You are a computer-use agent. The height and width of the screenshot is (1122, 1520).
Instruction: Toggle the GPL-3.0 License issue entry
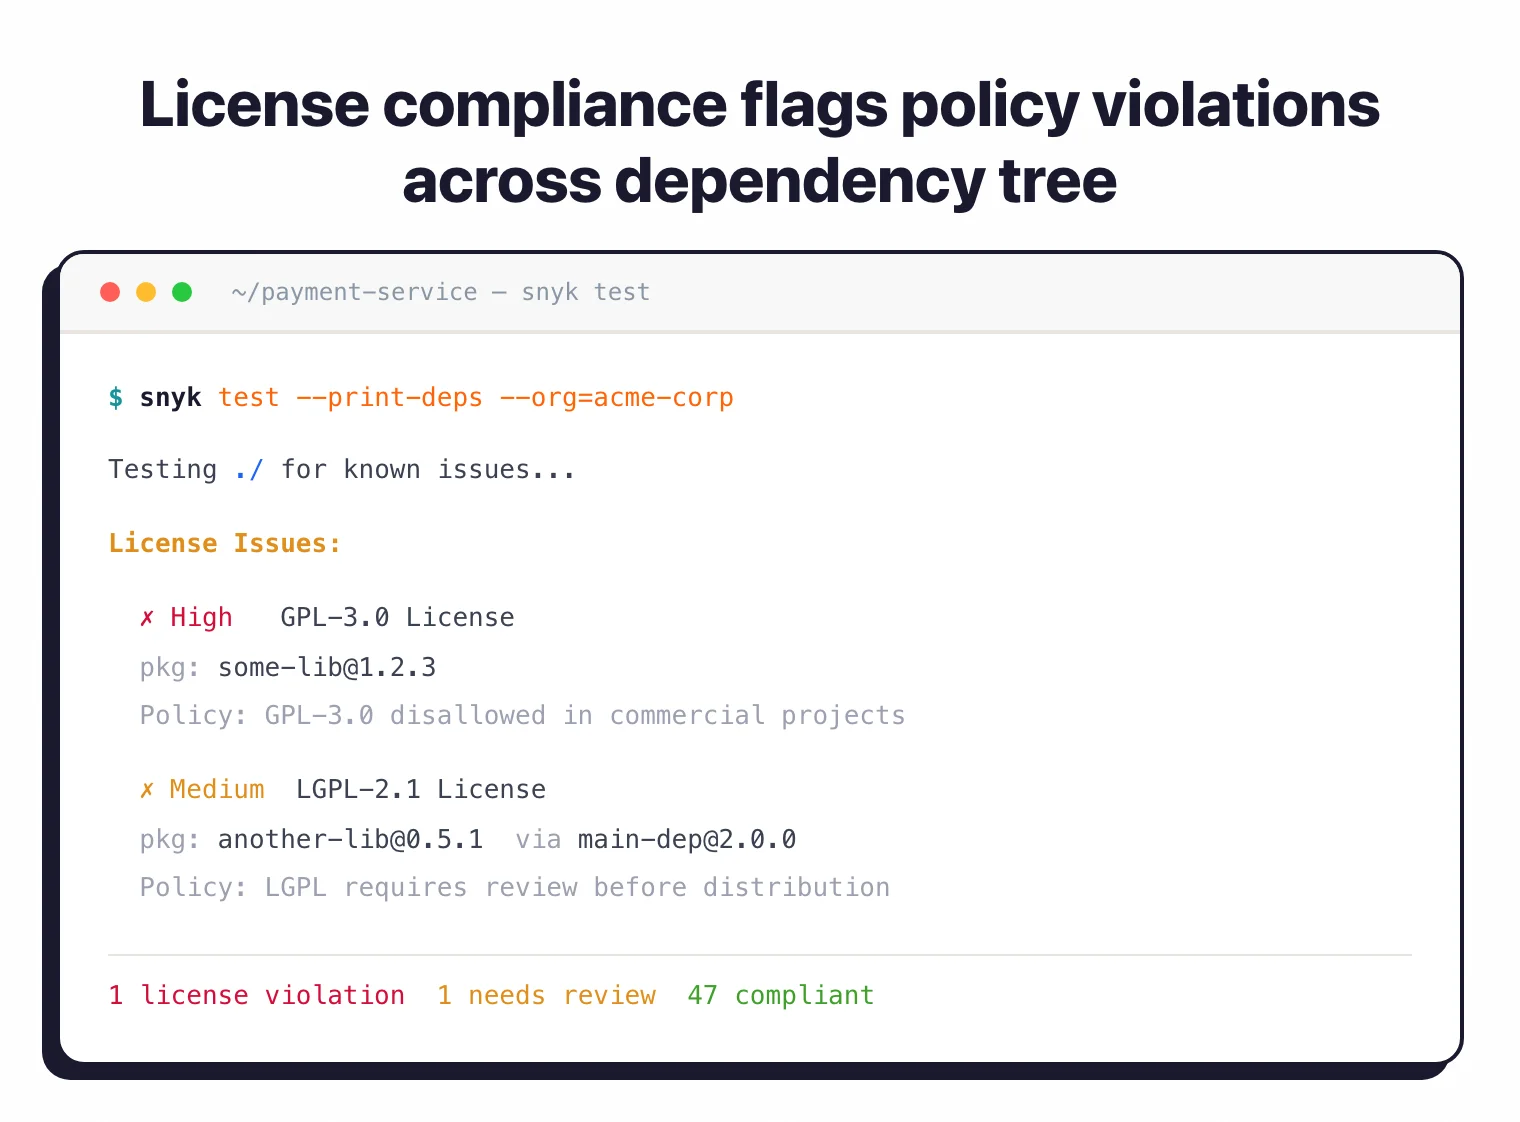coord(397,617)
